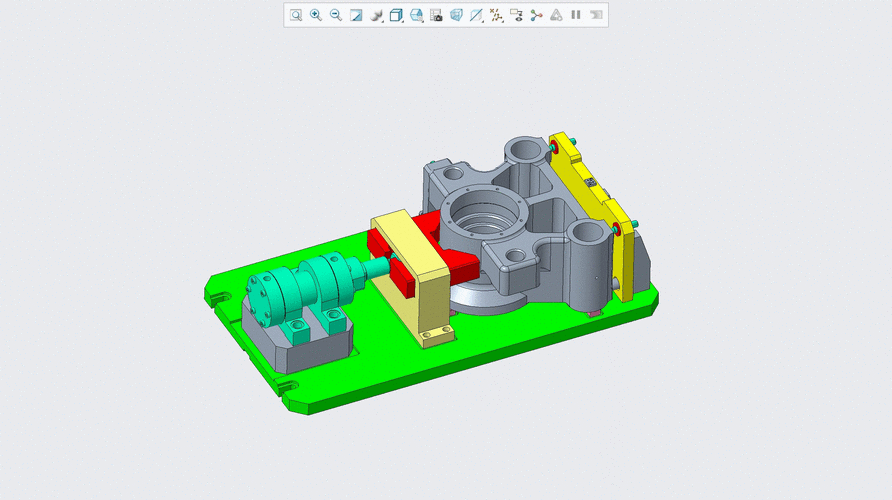The image size is (892, 500).
Task: Open the saved orientations icon
Action: pos(416,15)
